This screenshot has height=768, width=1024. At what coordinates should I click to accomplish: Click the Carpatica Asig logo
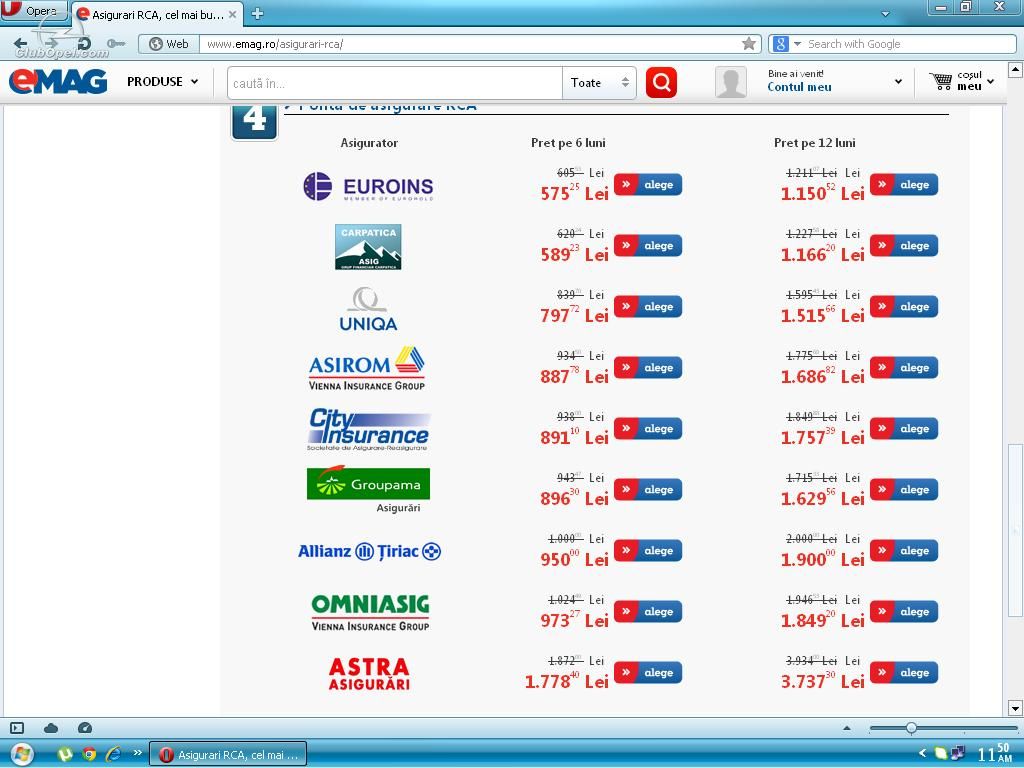tap(368, 247)
